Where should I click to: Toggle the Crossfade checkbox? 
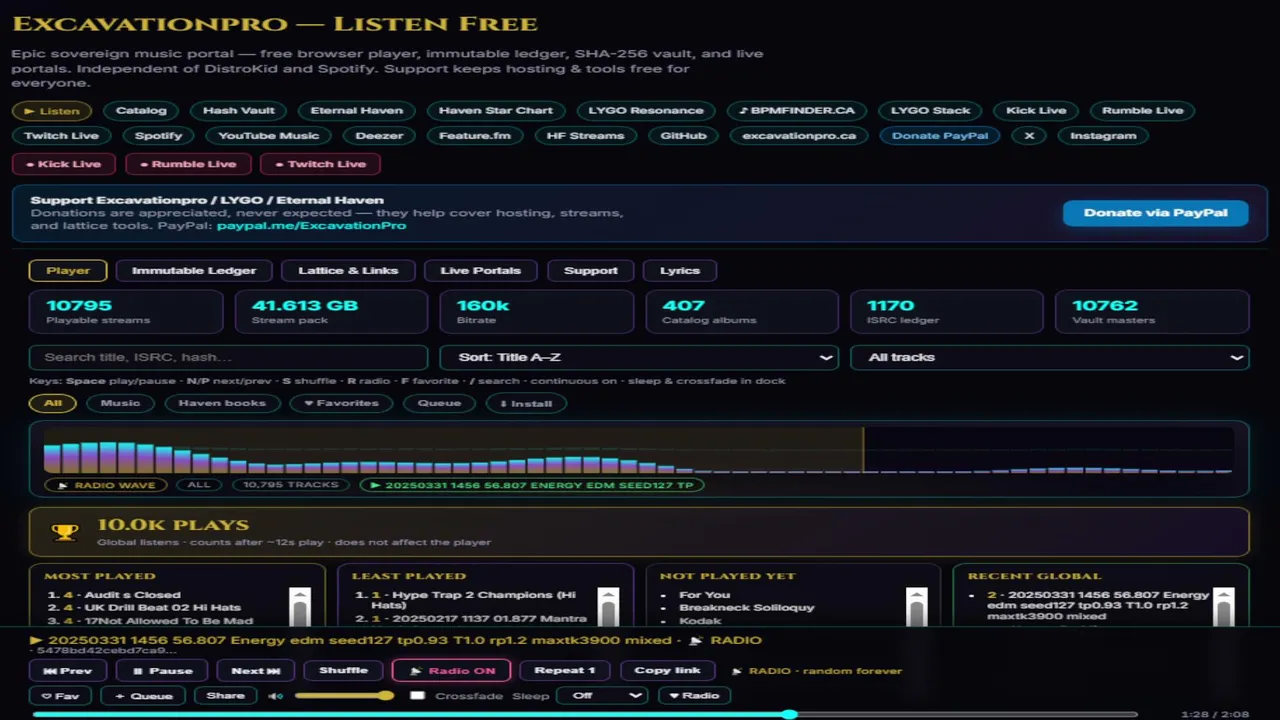pos(418,696)
